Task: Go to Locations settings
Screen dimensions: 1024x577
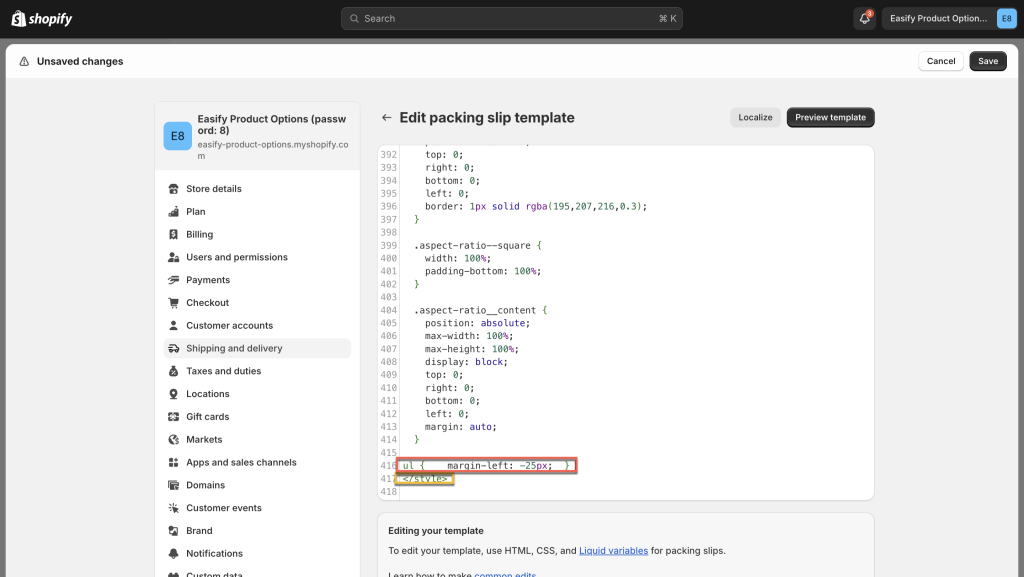Action: [x=257, y=394]
